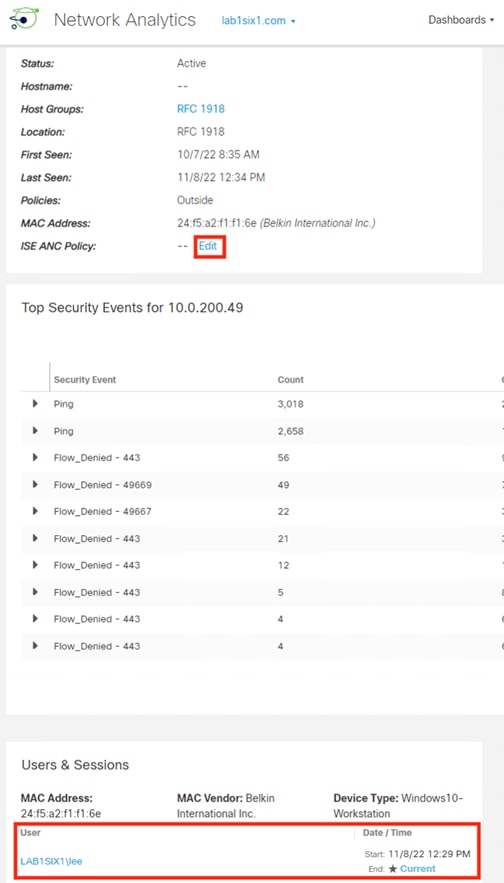504x883 pixels.
Task: Edit the ISE ANC Policy
Action: [208, 246]
